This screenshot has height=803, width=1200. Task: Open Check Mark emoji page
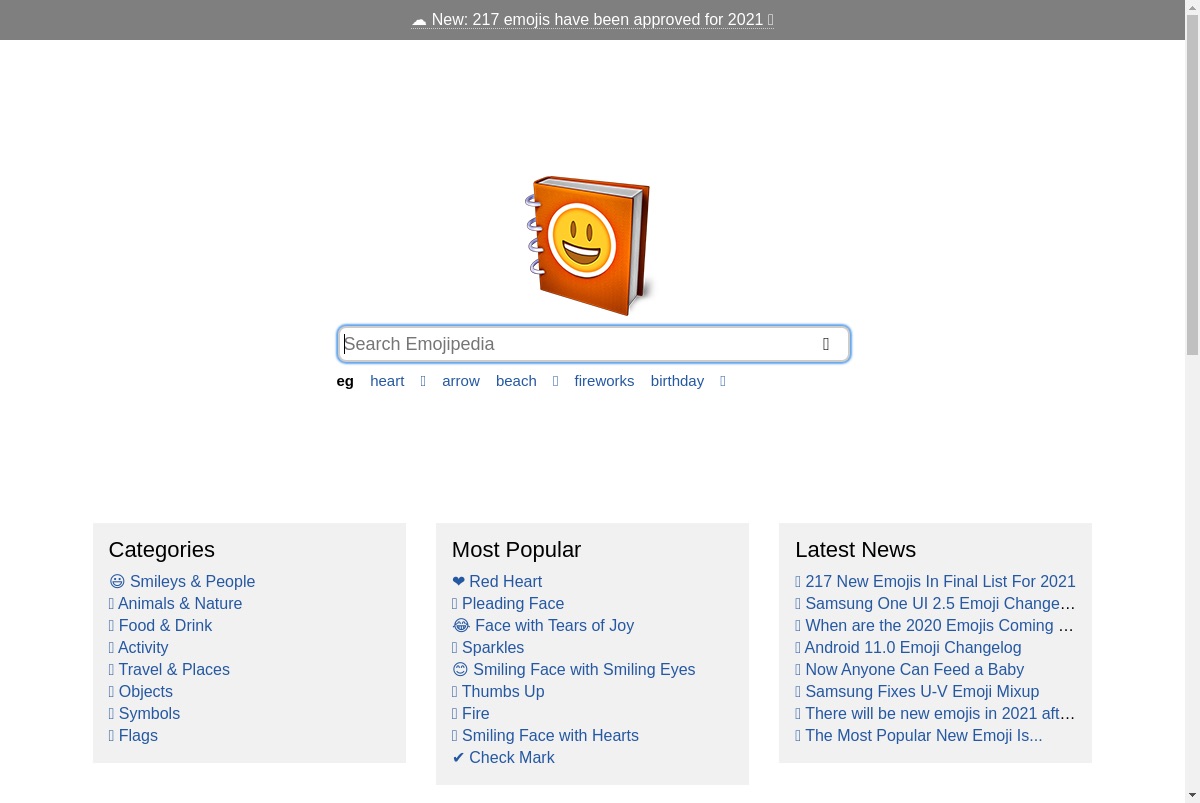coord(503,758)
